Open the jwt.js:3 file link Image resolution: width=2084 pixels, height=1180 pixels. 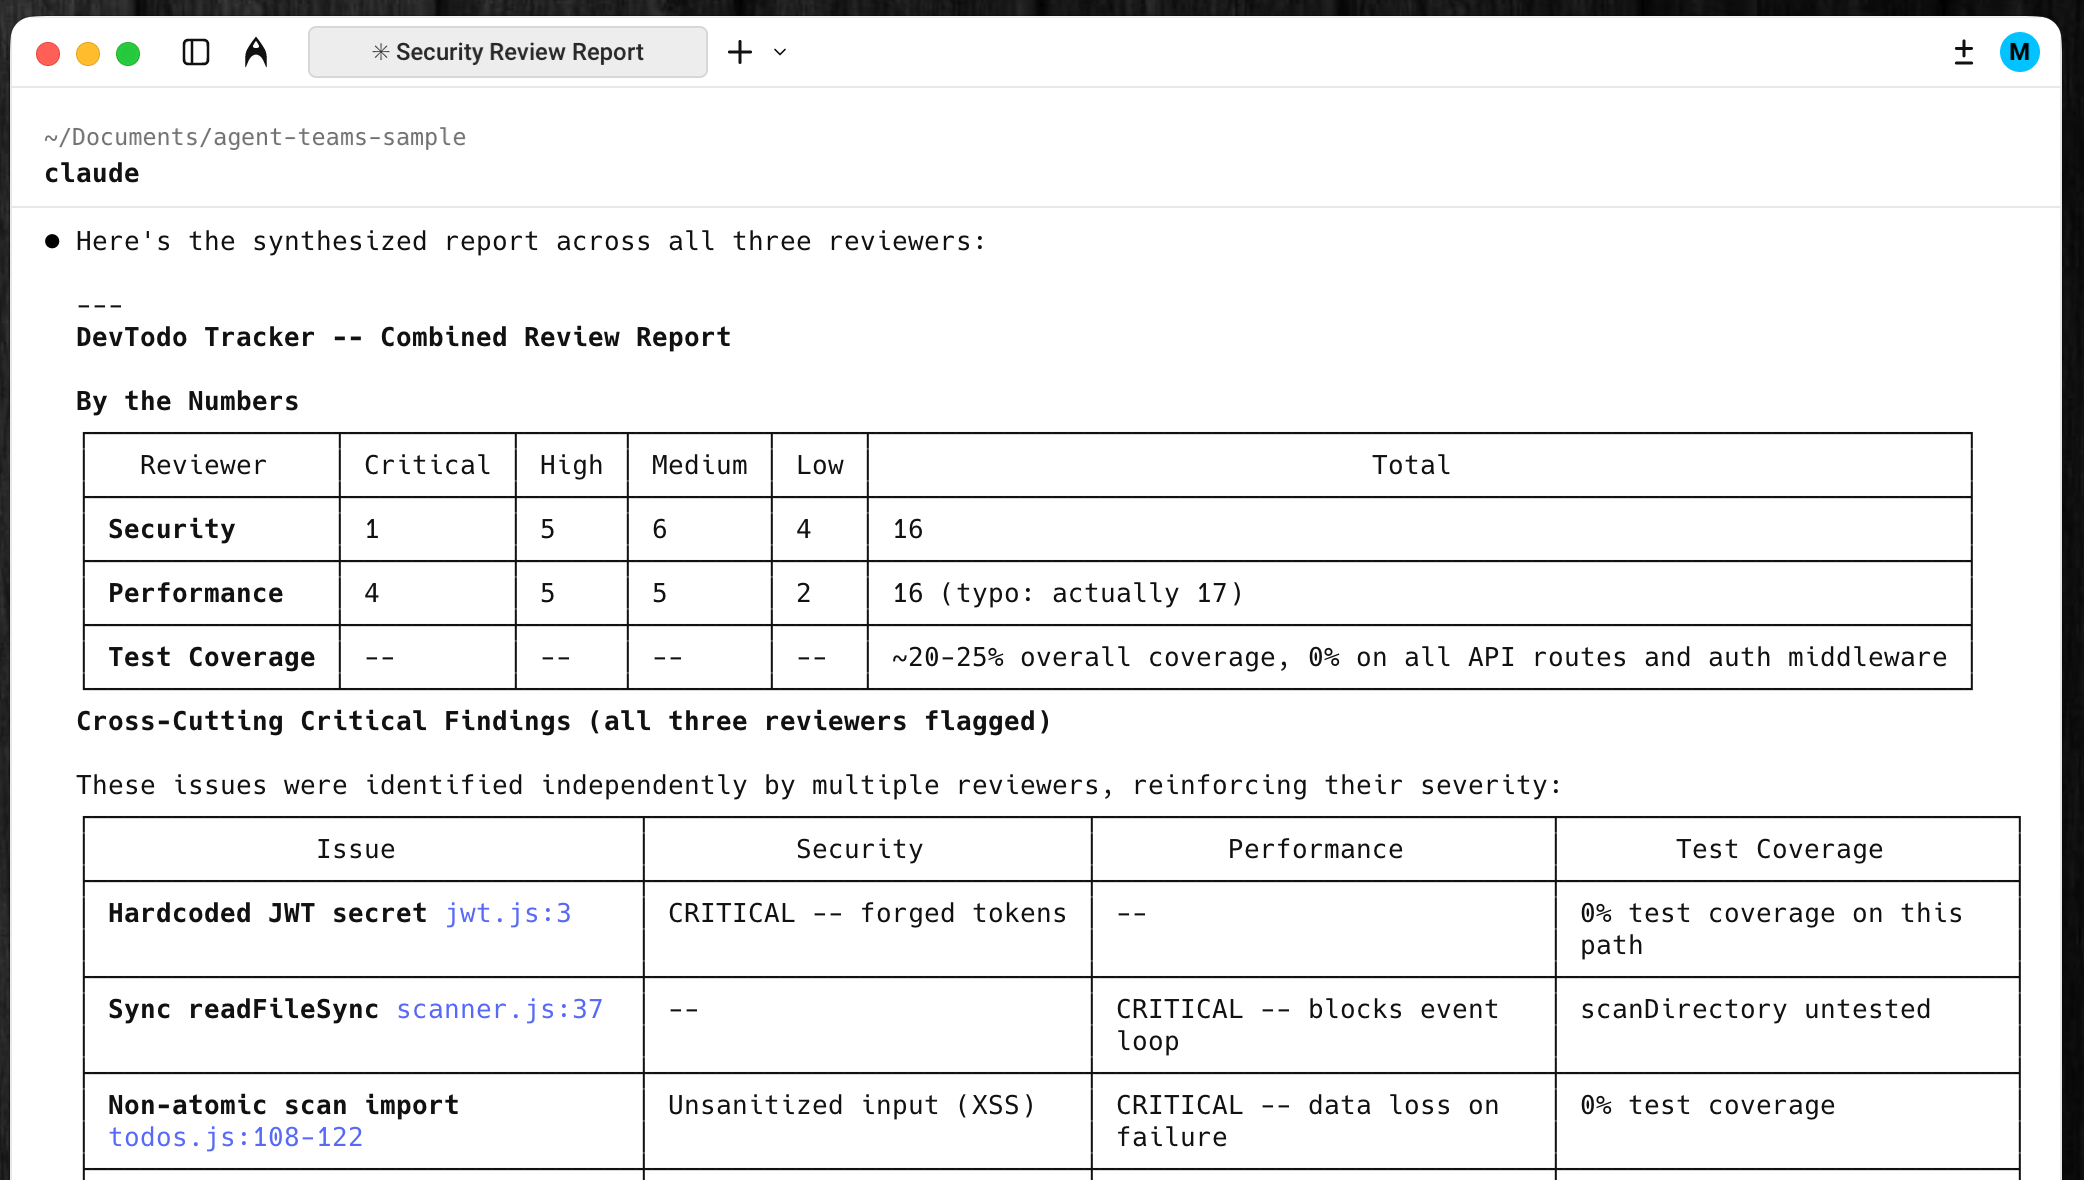coord(508,913)
